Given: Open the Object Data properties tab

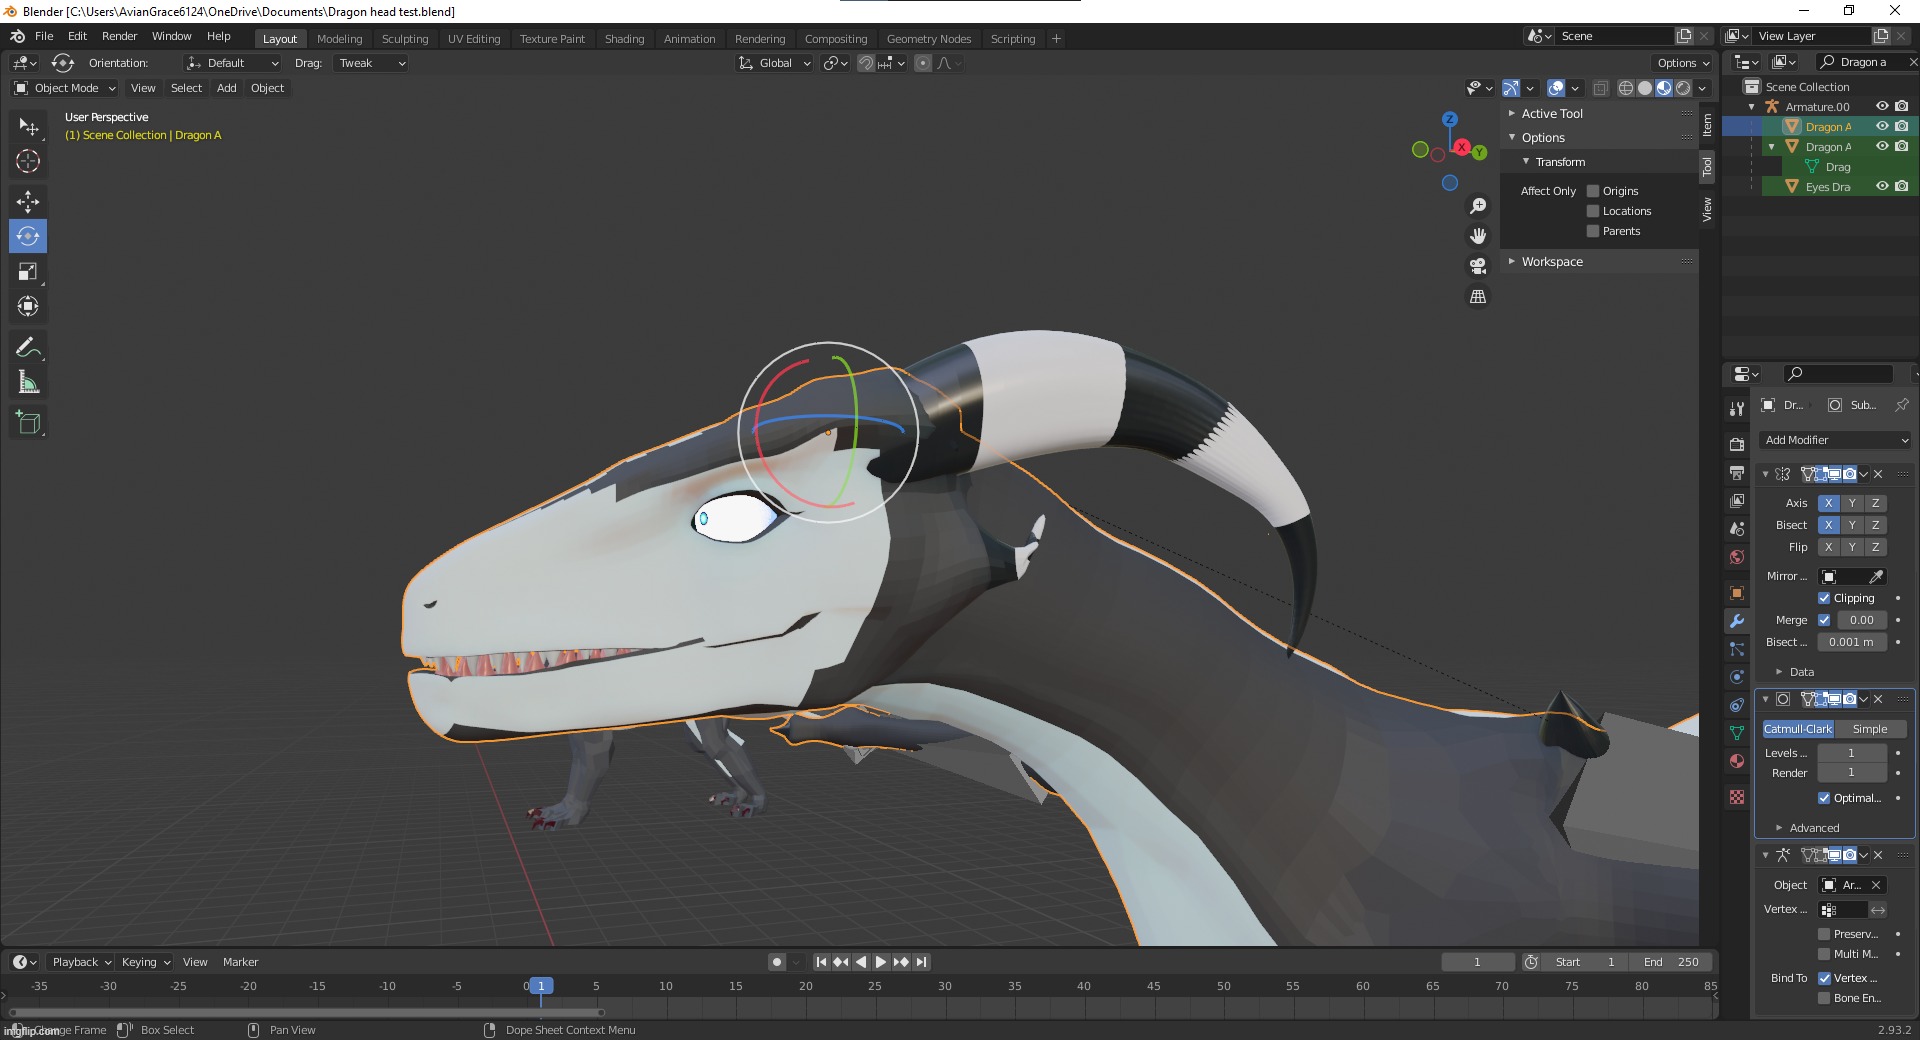Looking at the screenshot, I should pyautogui.click(x=1737, y=733).
